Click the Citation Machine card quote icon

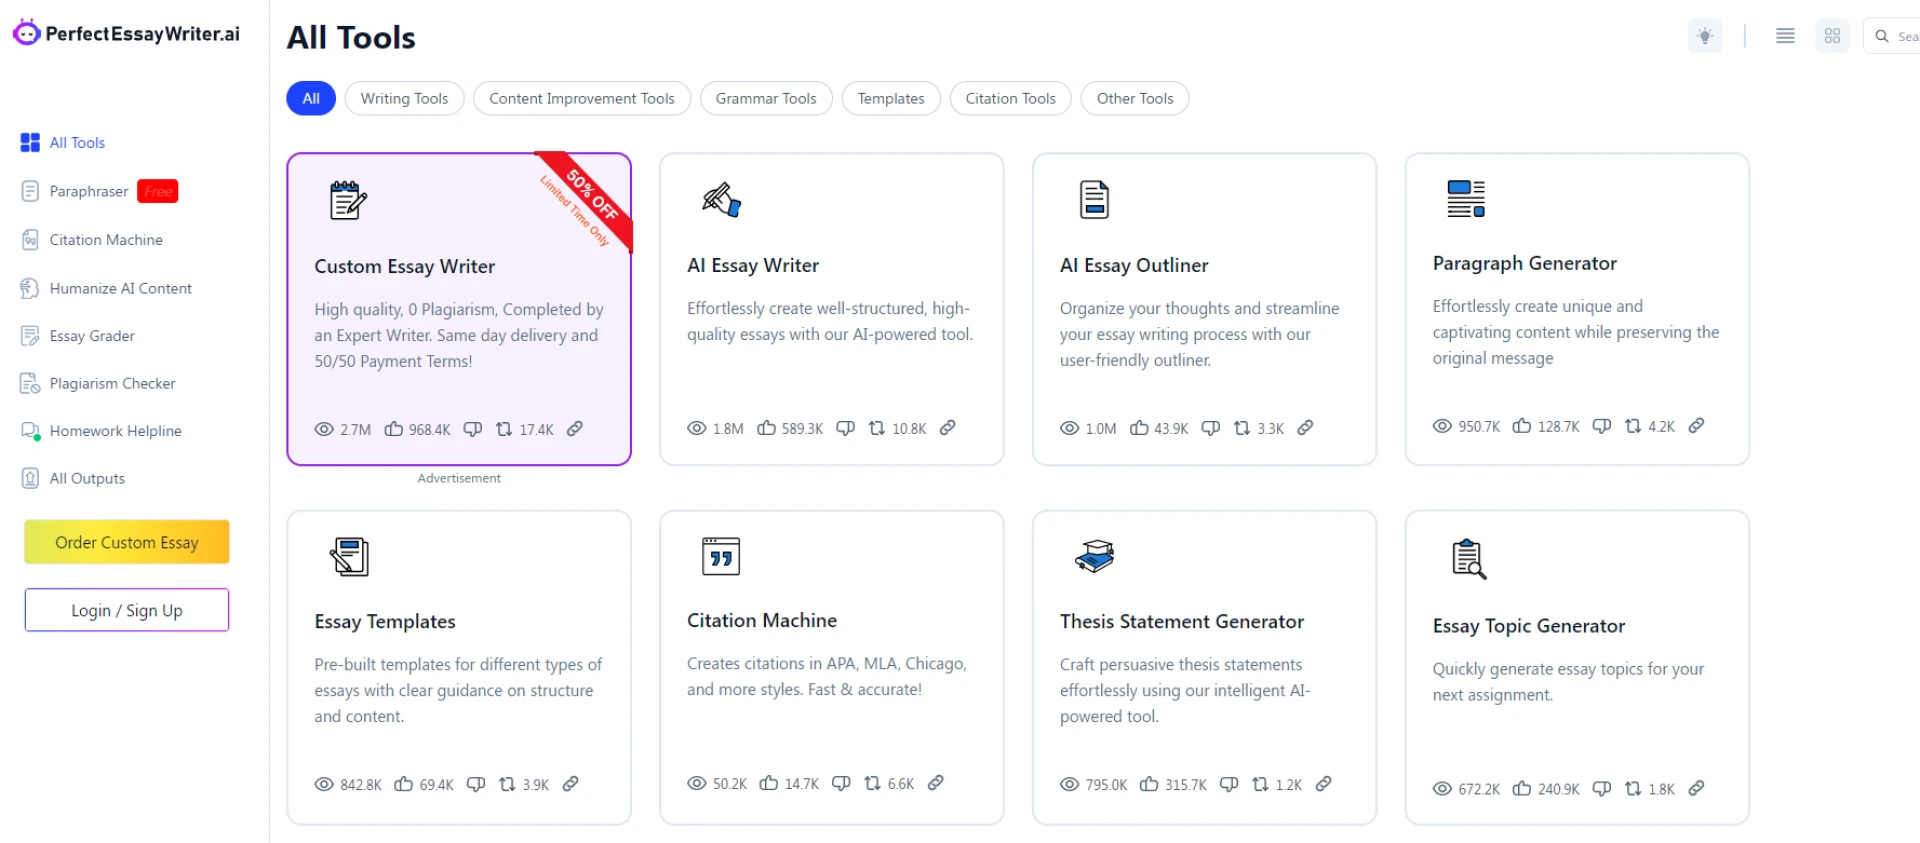[x=721, y=556]
